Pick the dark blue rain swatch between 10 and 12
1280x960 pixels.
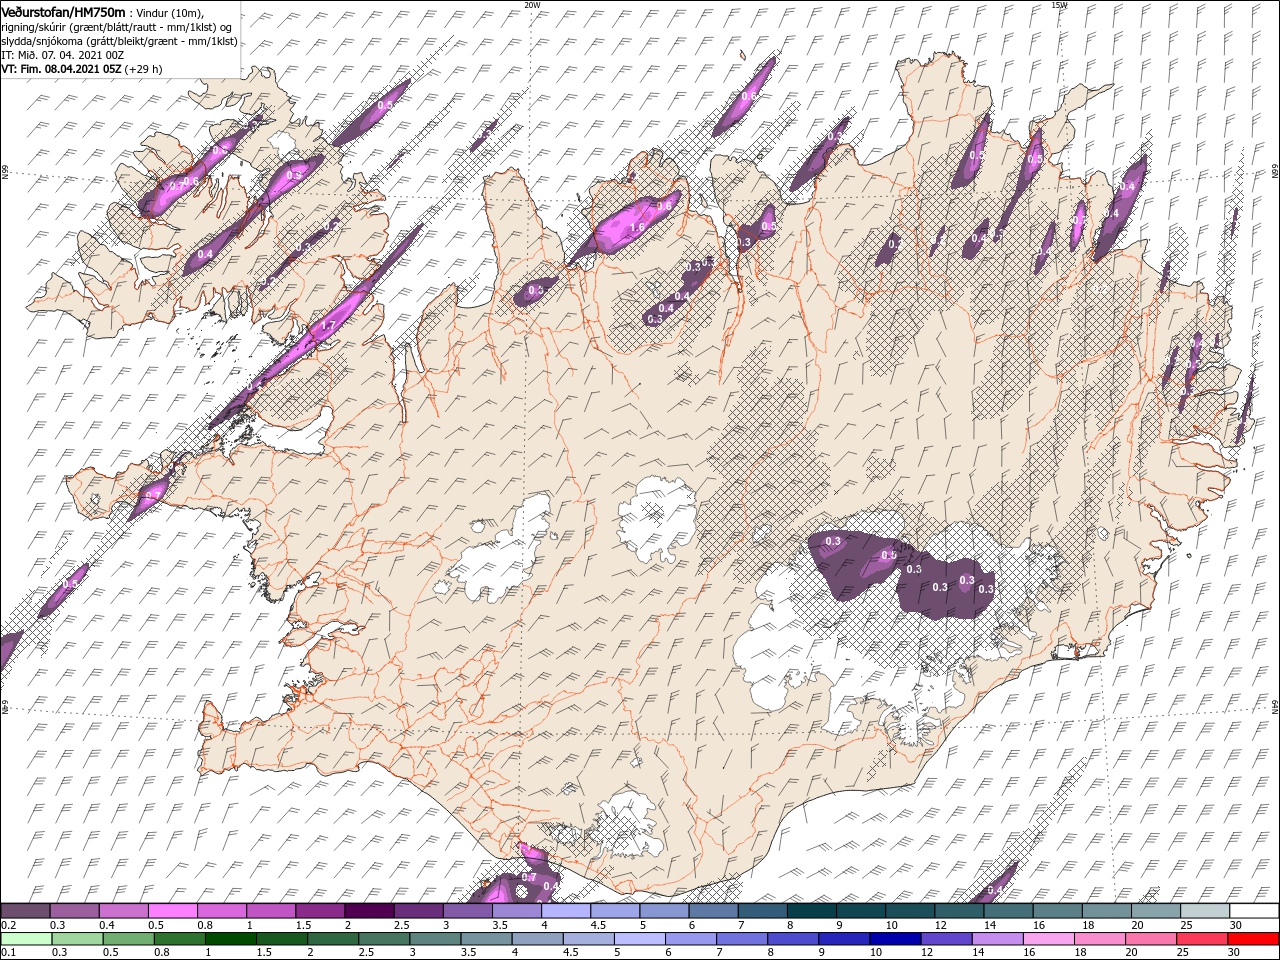(895, 938)
